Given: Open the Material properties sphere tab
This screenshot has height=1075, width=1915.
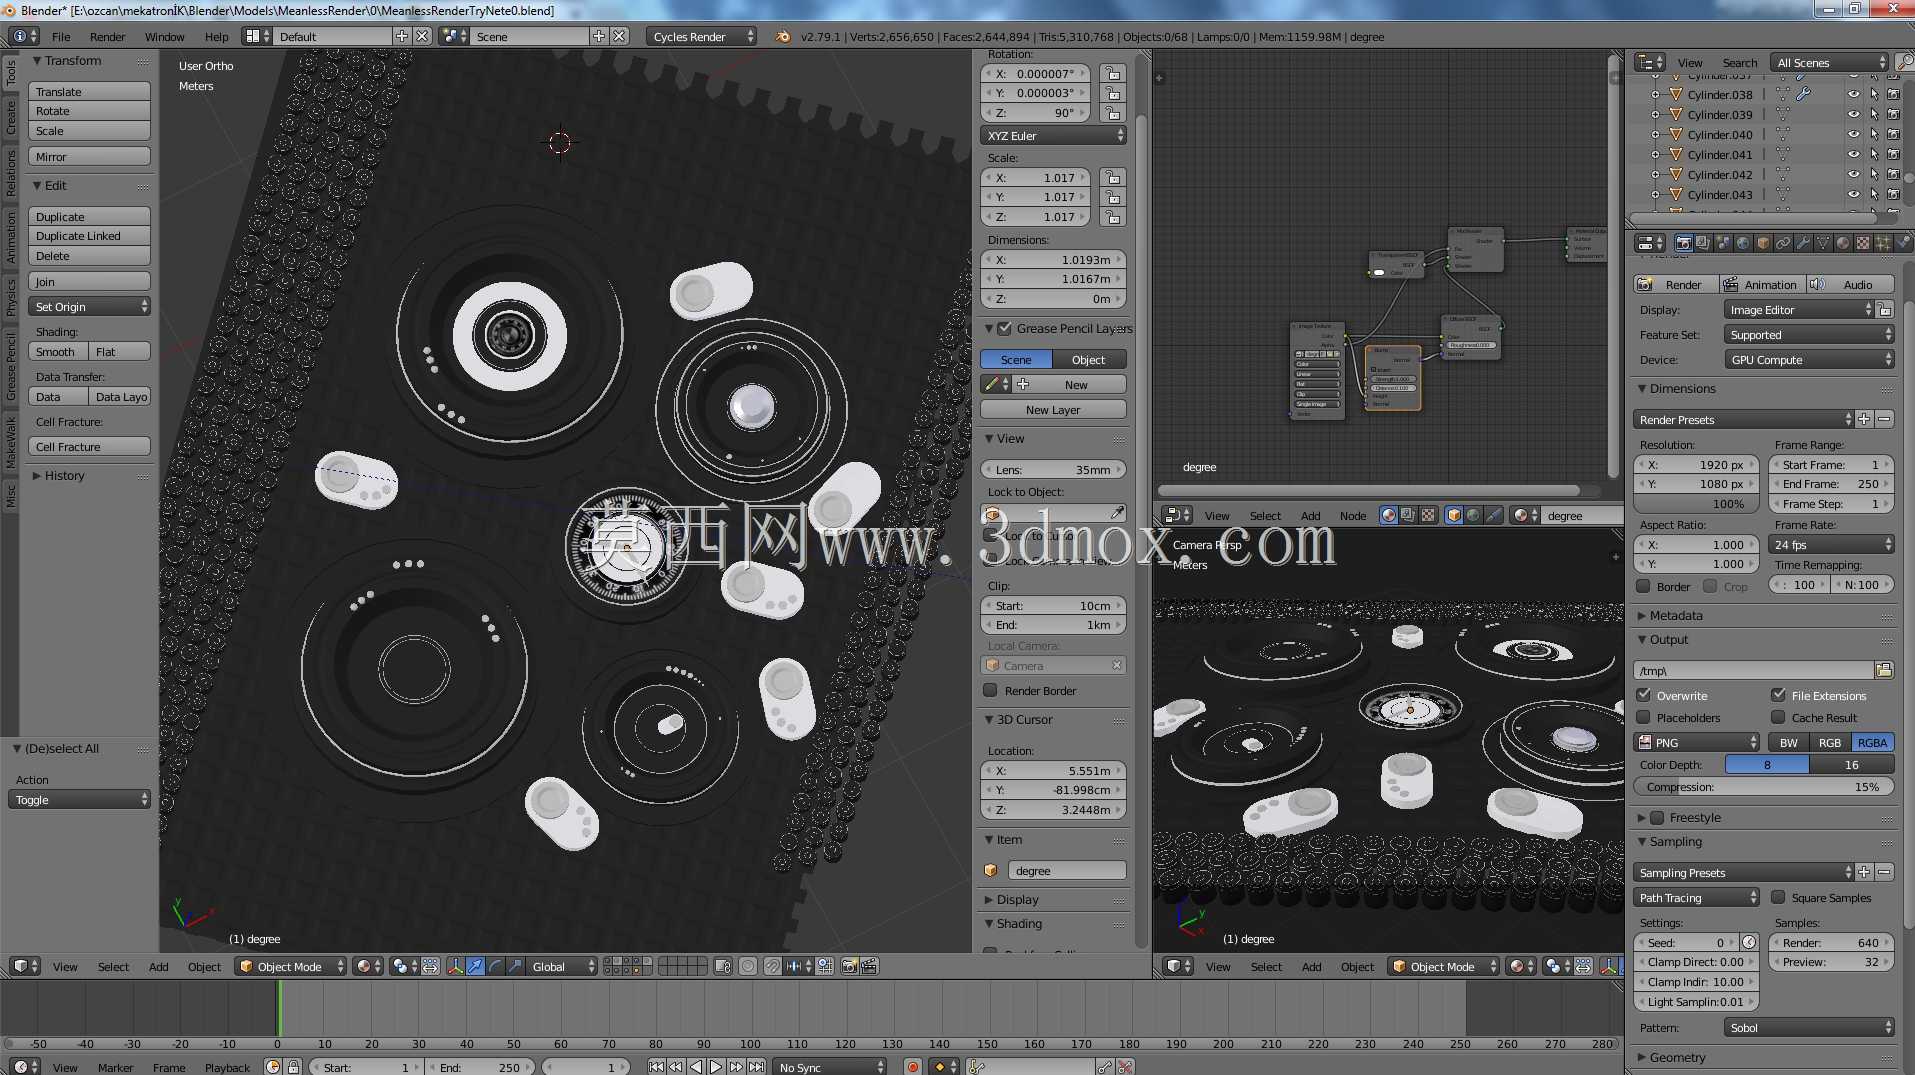Looking at the screenshot, I should [1843, 243].
